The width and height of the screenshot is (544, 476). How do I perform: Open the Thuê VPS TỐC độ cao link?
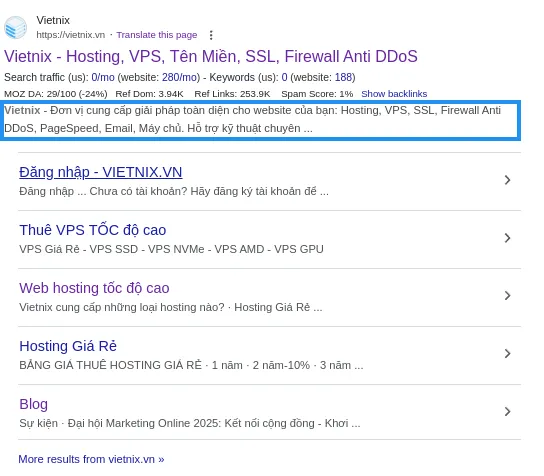(x=93, y=230)
